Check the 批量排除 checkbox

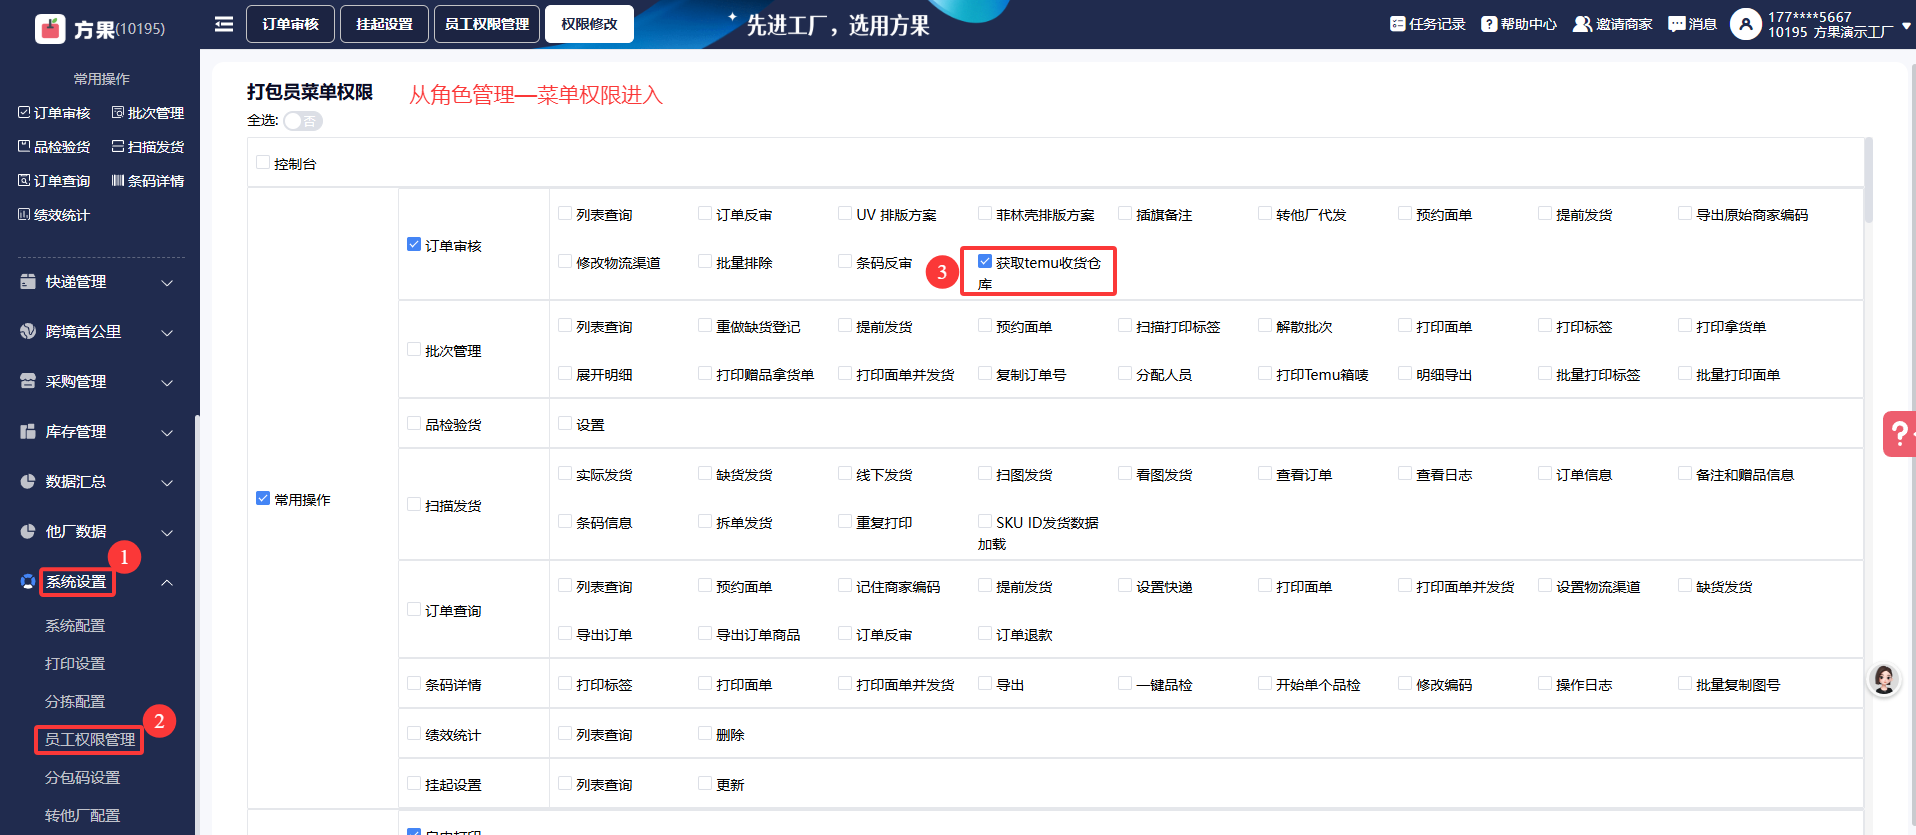705,261
